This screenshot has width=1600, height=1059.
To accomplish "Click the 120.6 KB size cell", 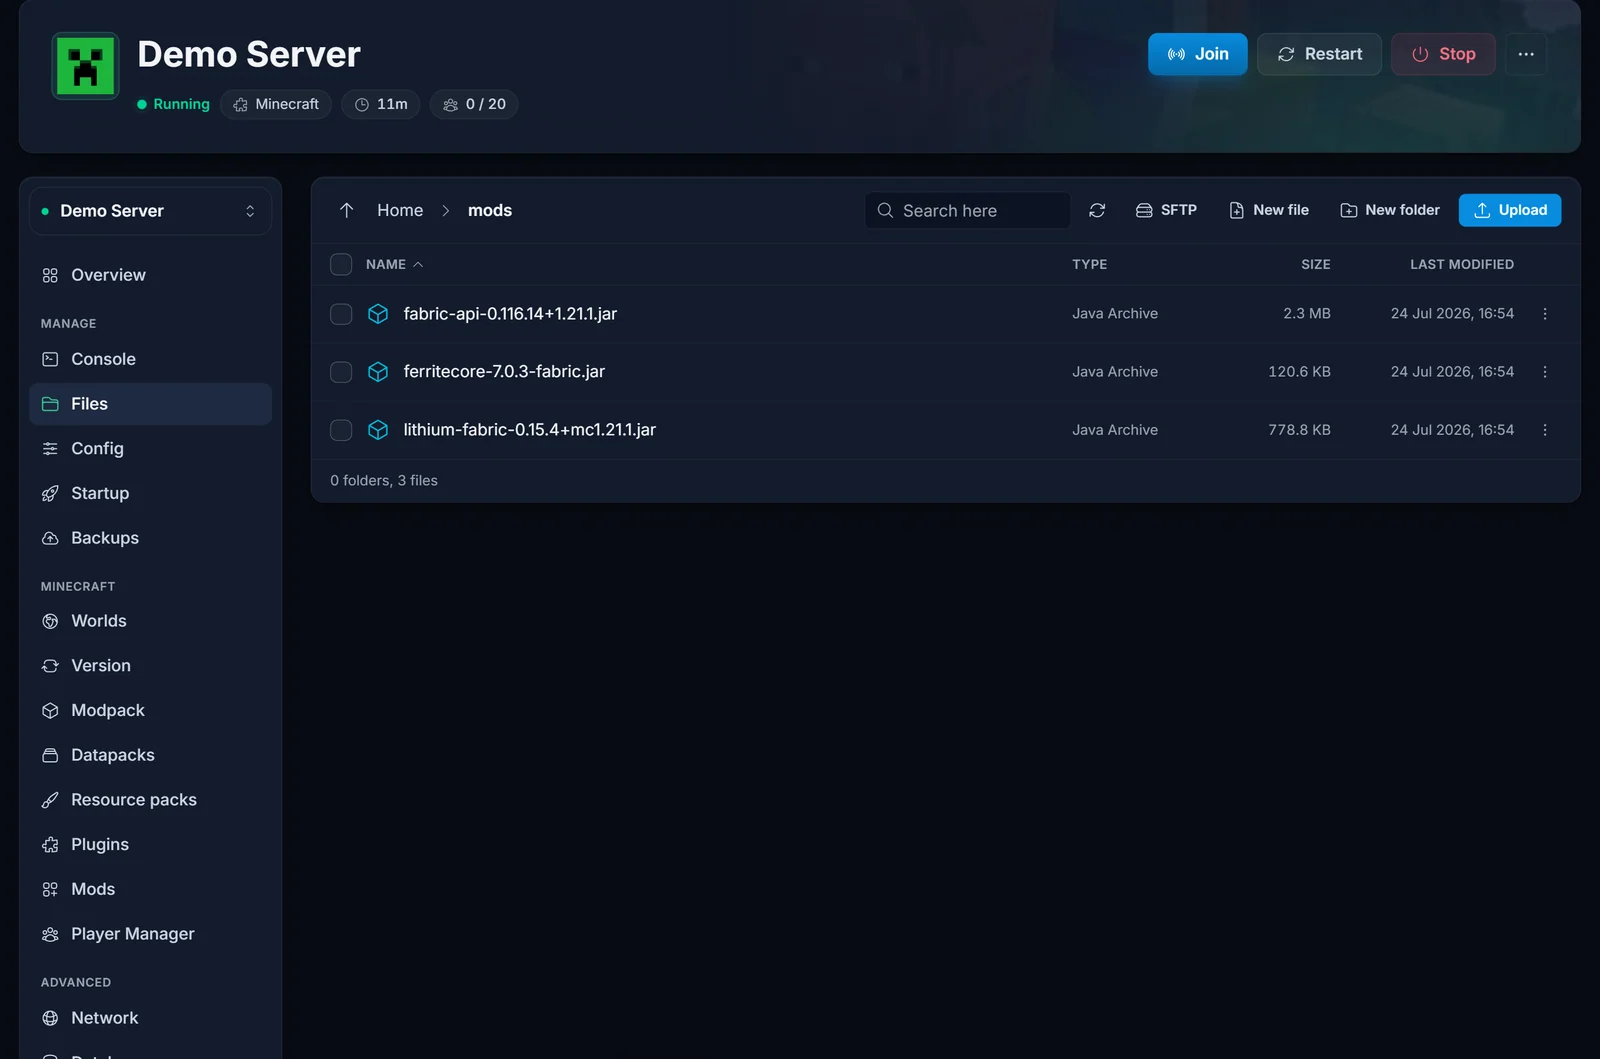I will tap(1299, 372).
